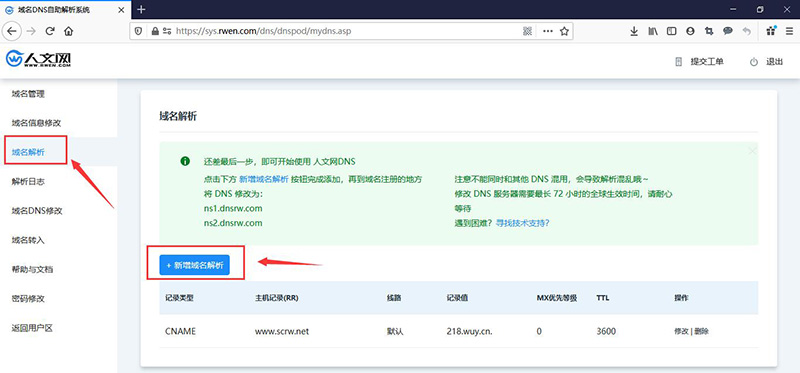
Task: Open a new browser tab
Action: click(141, 9)
